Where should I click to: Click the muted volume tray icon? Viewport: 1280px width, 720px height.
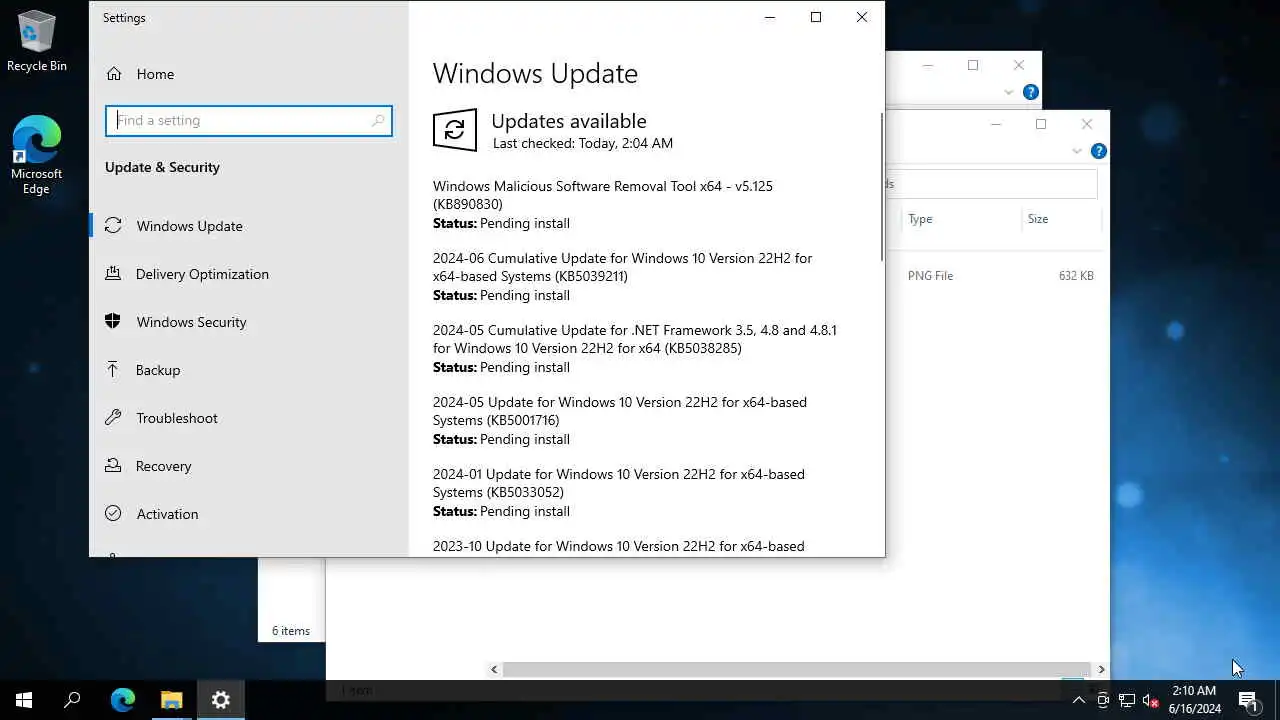coord(1150,700)
